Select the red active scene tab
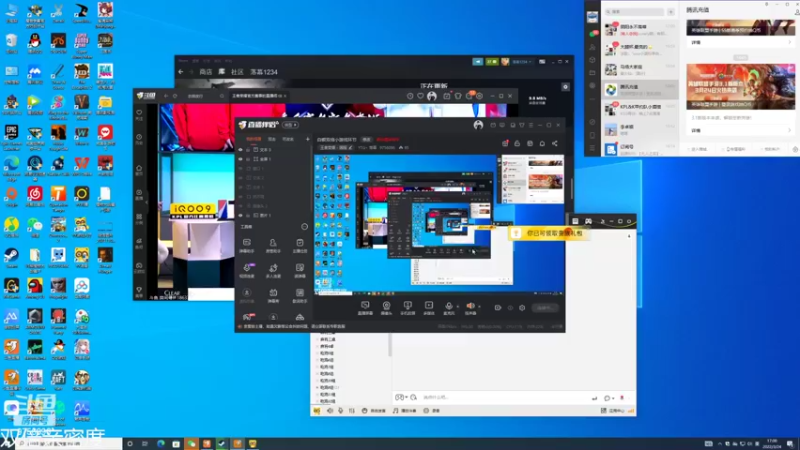Screen dimensions: 800x450 pyautogui.click(x=254, y=139)
